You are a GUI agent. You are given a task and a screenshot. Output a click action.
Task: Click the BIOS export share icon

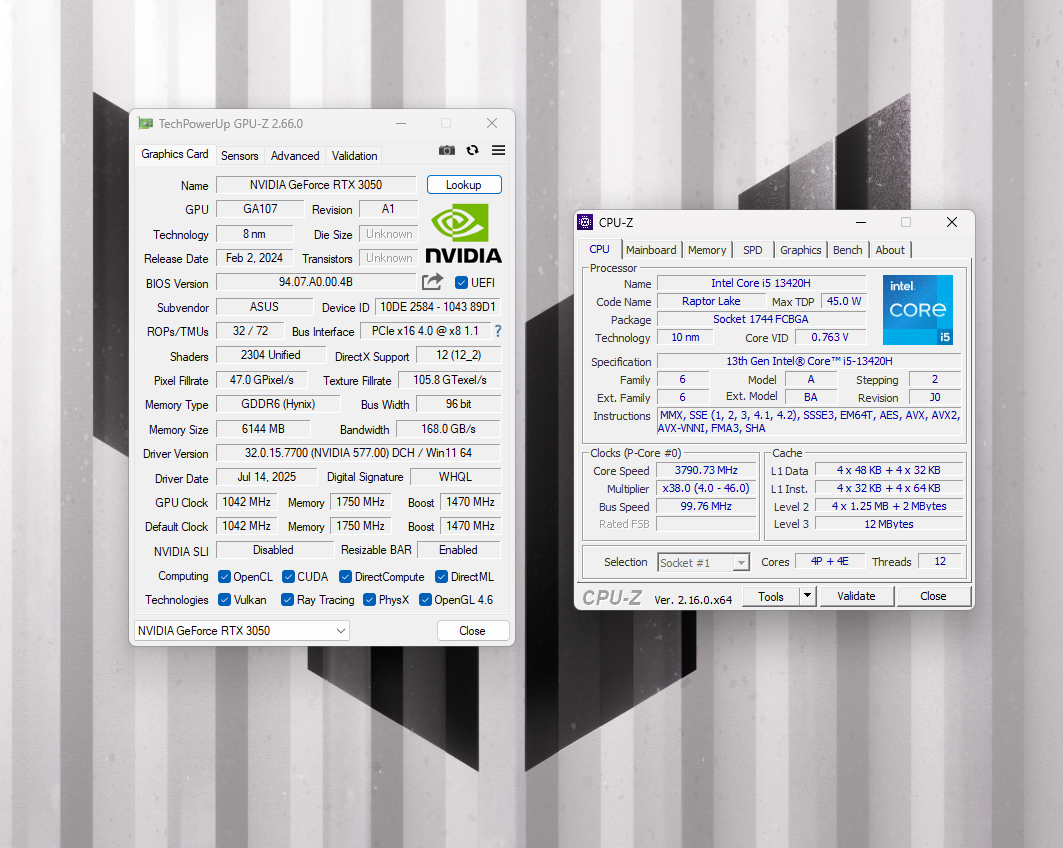click(432, 281)
